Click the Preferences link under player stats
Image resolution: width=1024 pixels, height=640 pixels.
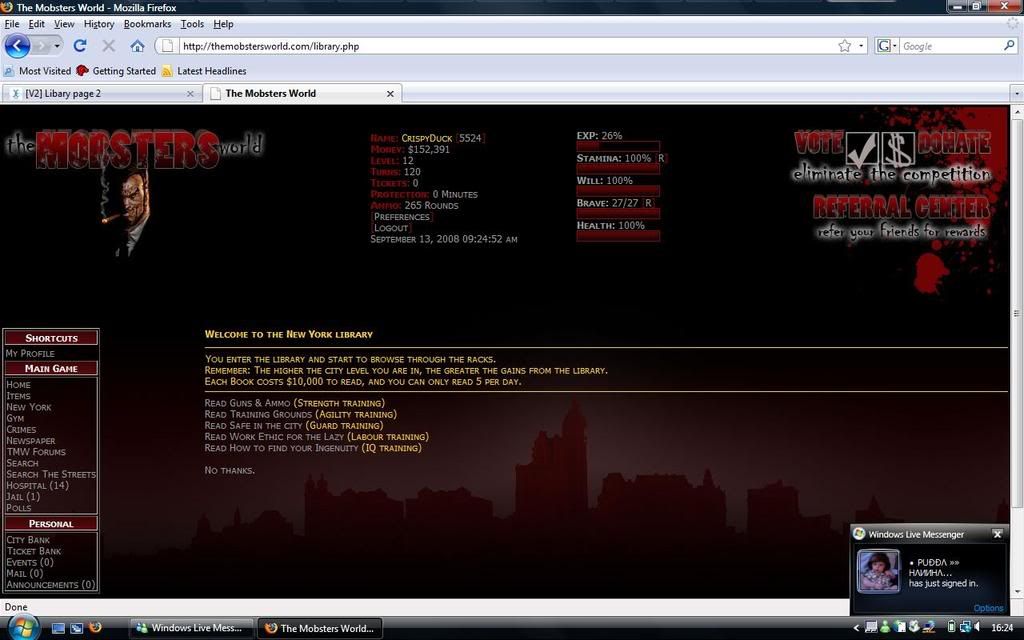[401, 217]
